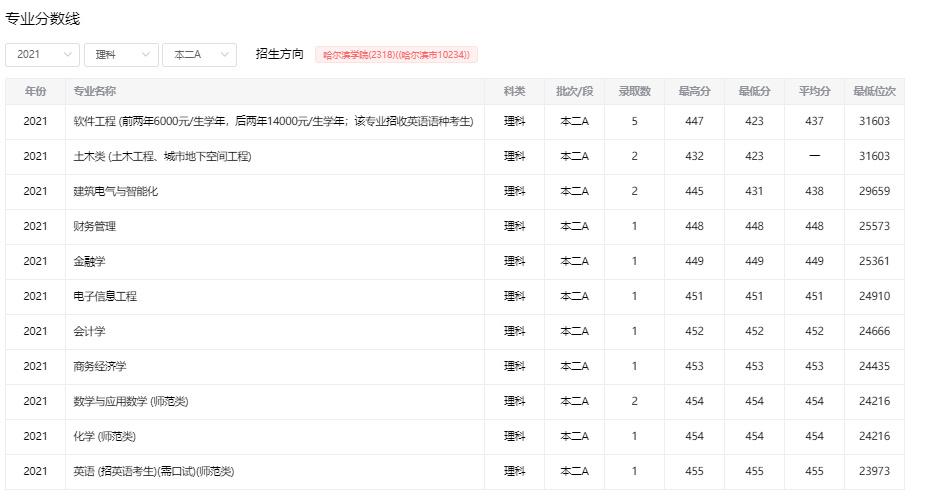Open the 本二A batch dropdown
Screen dimensions: 942x502
point(199,55)
